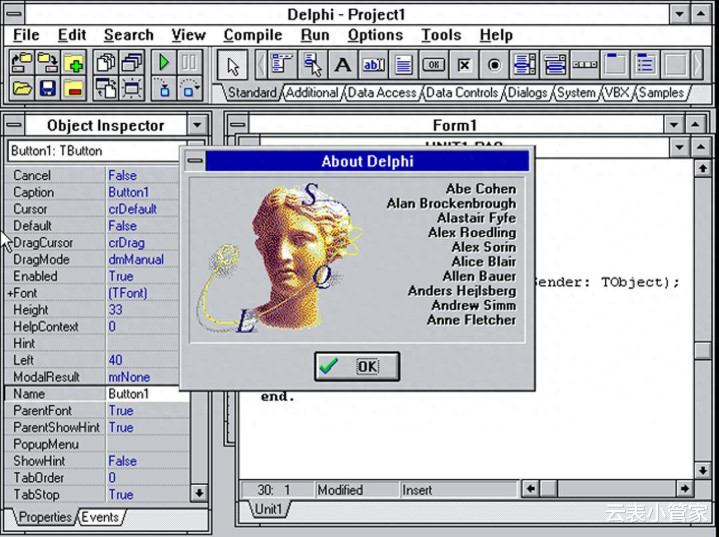
Task: Select the arrow pointer tool in palette
Action: click(232, 66)
